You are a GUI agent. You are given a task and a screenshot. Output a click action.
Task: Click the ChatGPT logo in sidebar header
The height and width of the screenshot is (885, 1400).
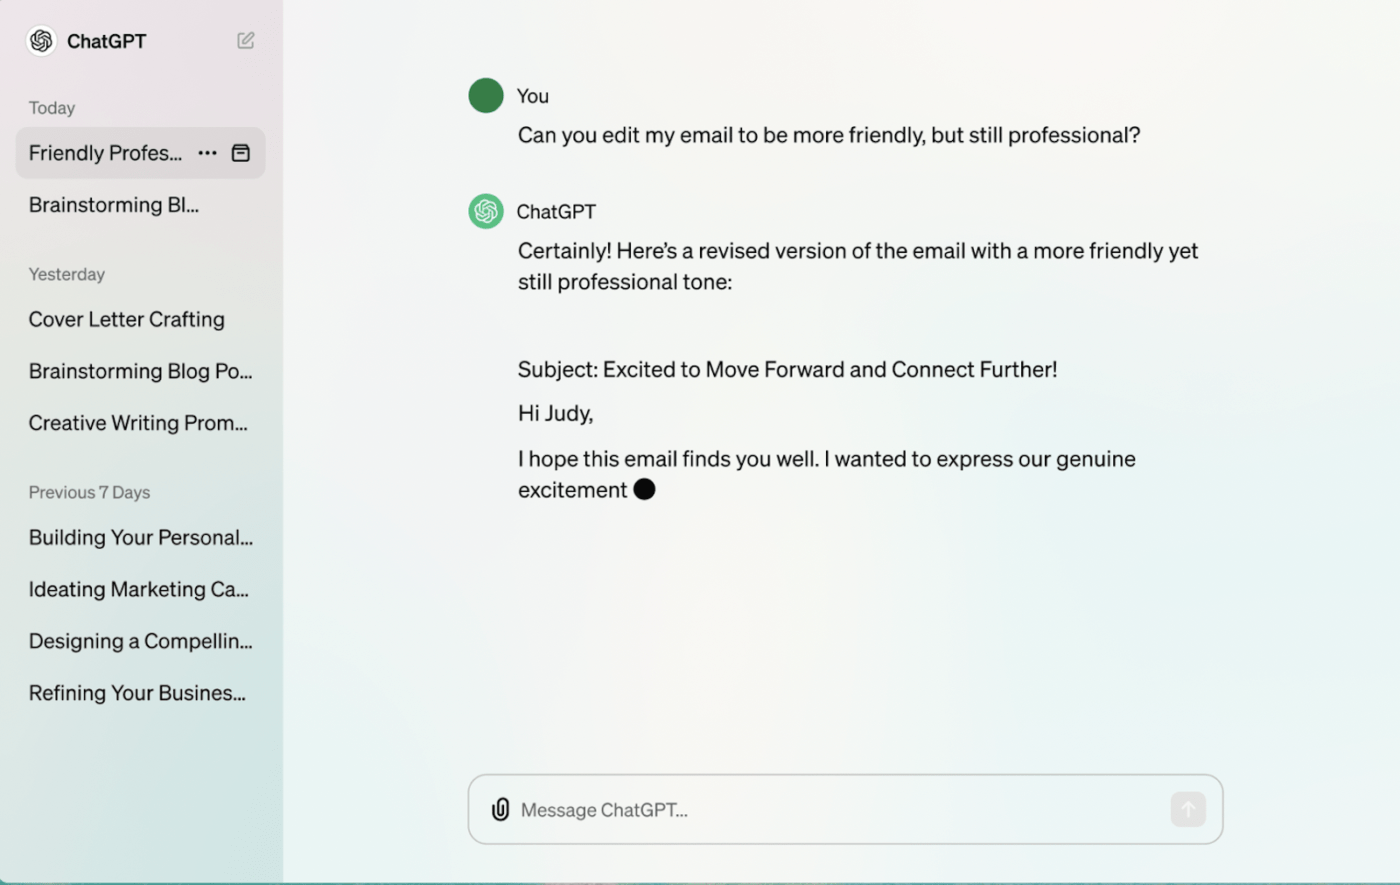point(41,40)
